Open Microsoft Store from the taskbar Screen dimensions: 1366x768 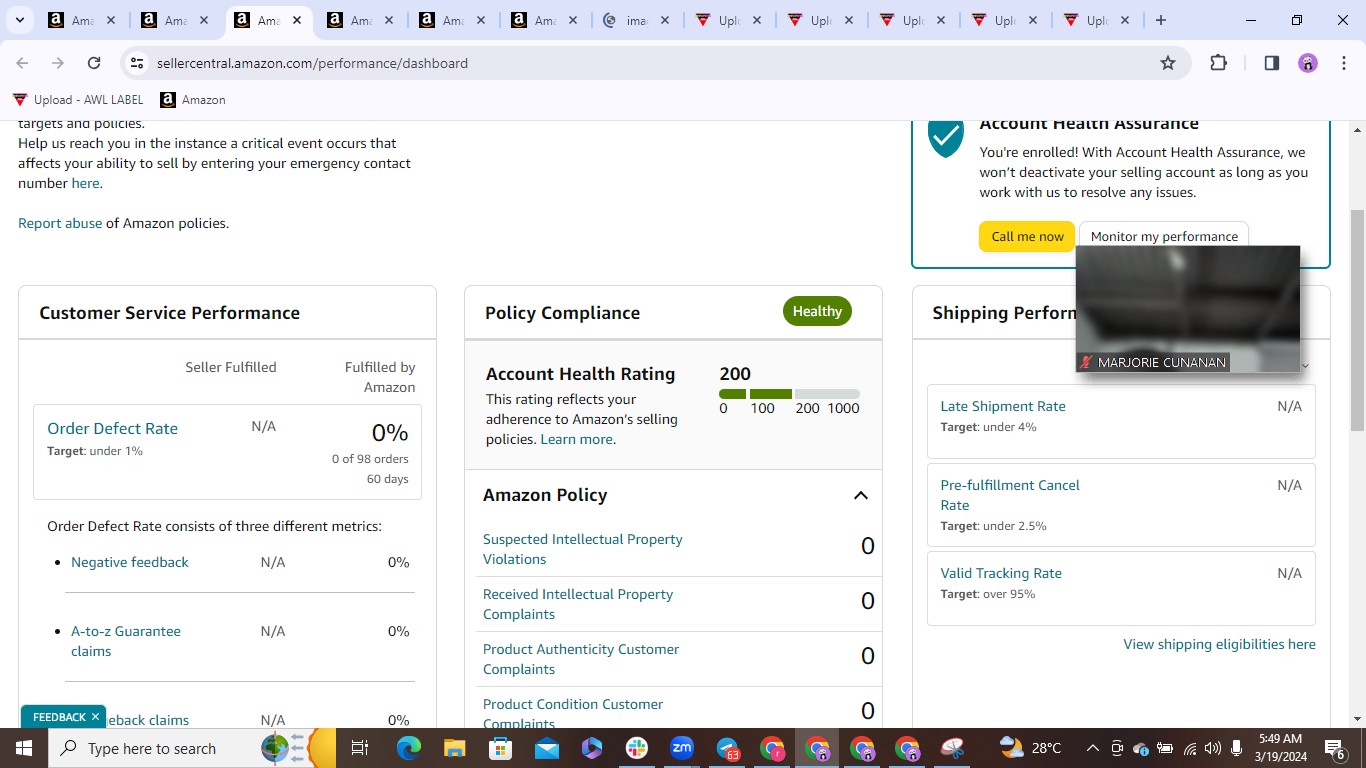500,748
